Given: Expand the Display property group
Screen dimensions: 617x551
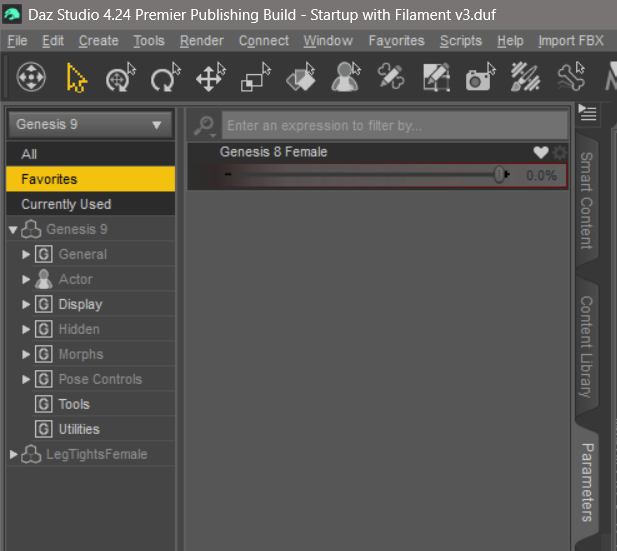Looking at the screenshot, I should 26,304.
